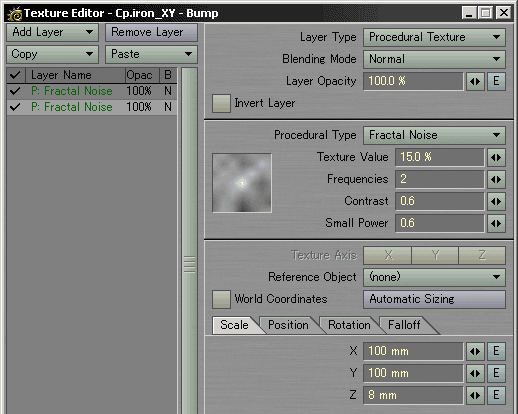518x414 pixels.
Task: Click Z scale 8 mm field
Action: tap(413, 395)
